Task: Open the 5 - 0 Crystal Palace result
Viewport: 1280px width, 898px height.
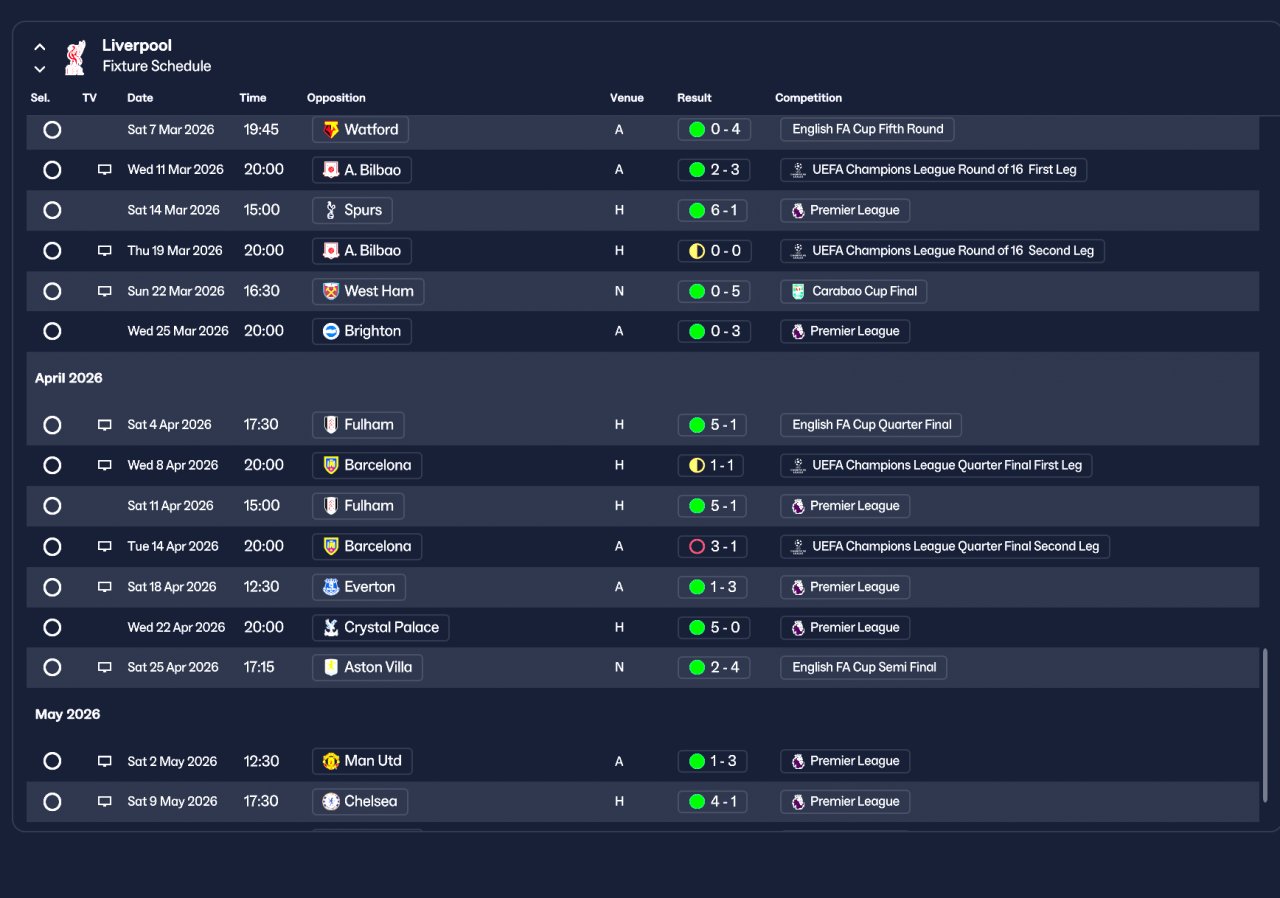Action: point(712,627)
